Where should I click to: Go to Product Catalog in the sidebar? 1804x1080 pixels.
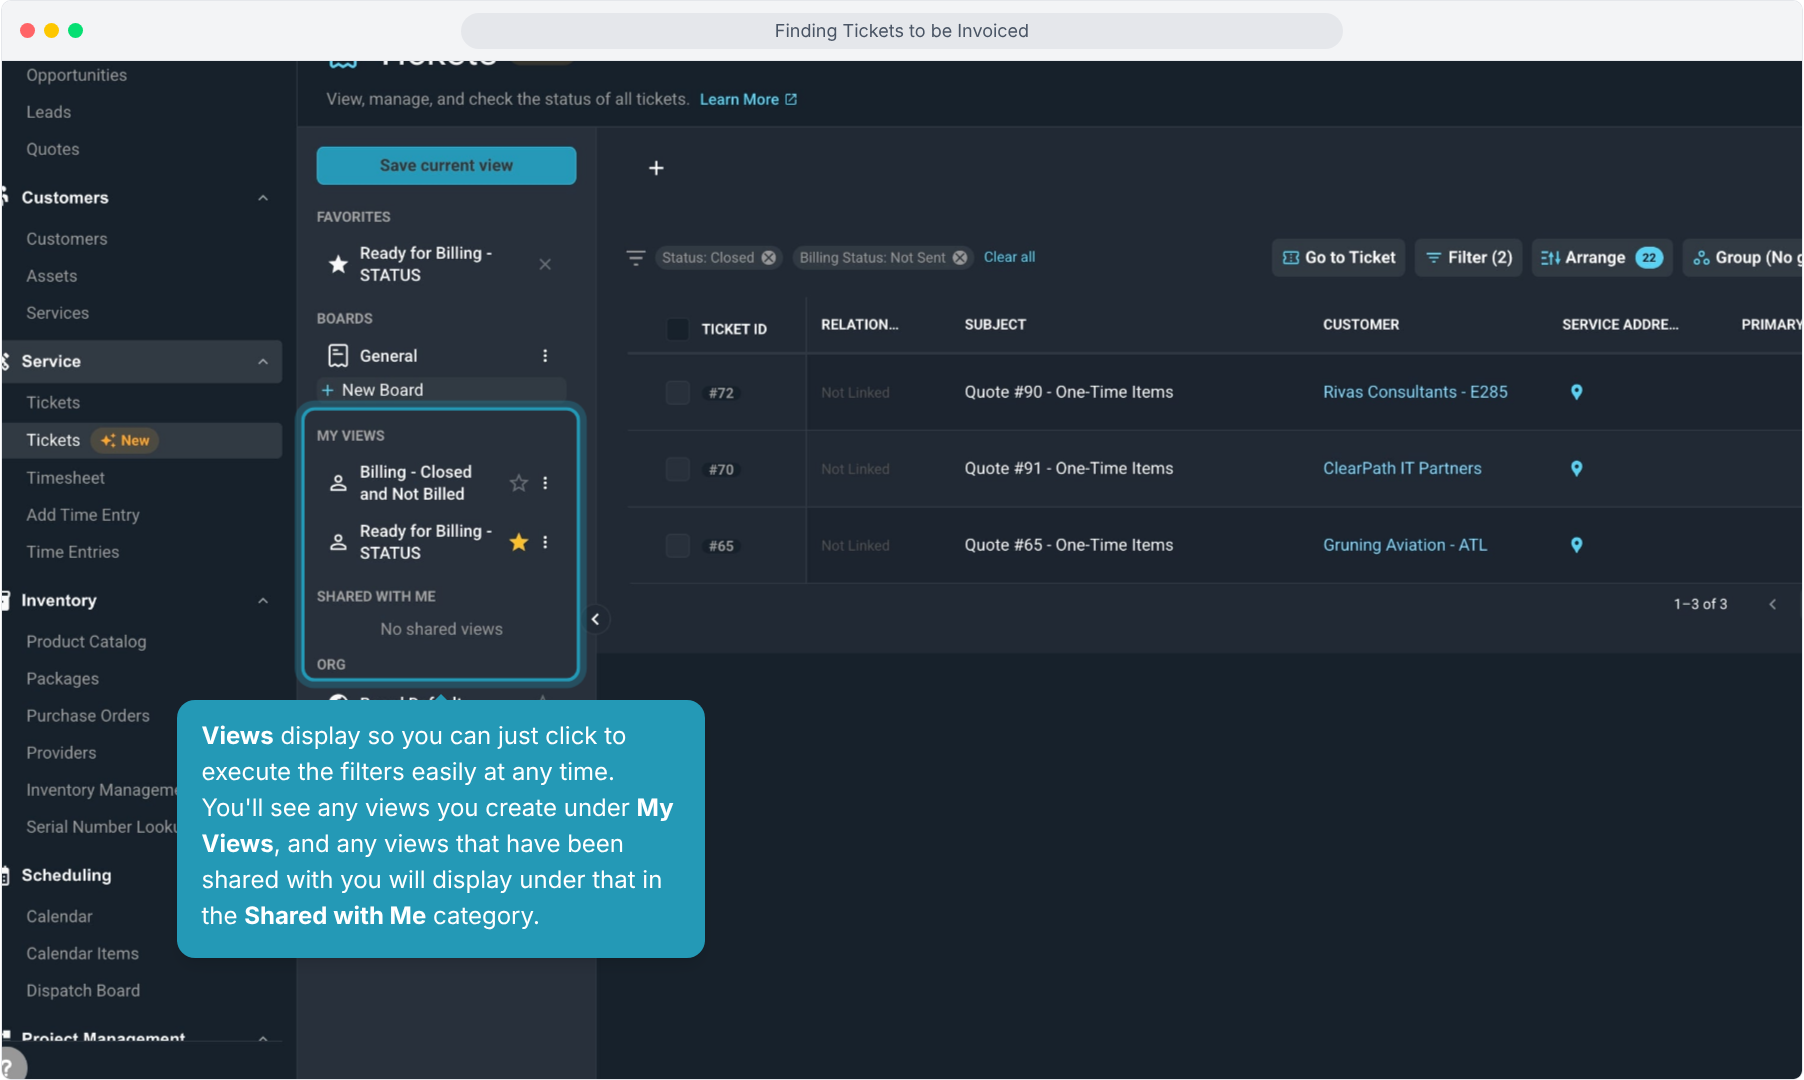[x=86, y=642]
